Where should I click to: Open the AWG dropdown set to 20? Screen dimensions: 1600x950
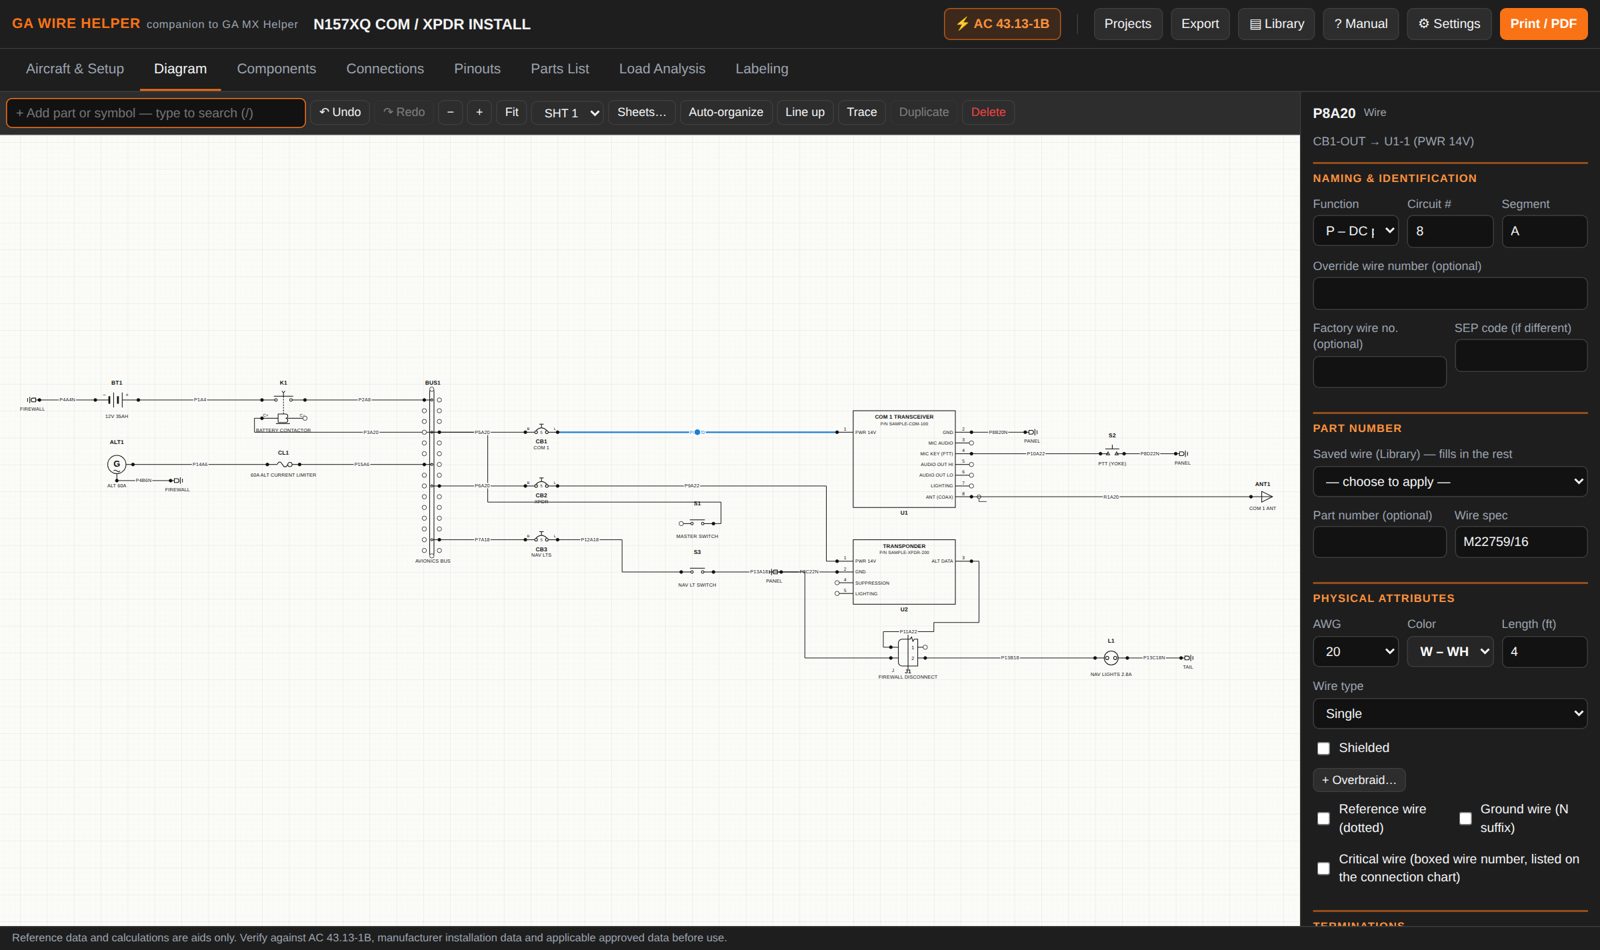tap(1355, 652)
